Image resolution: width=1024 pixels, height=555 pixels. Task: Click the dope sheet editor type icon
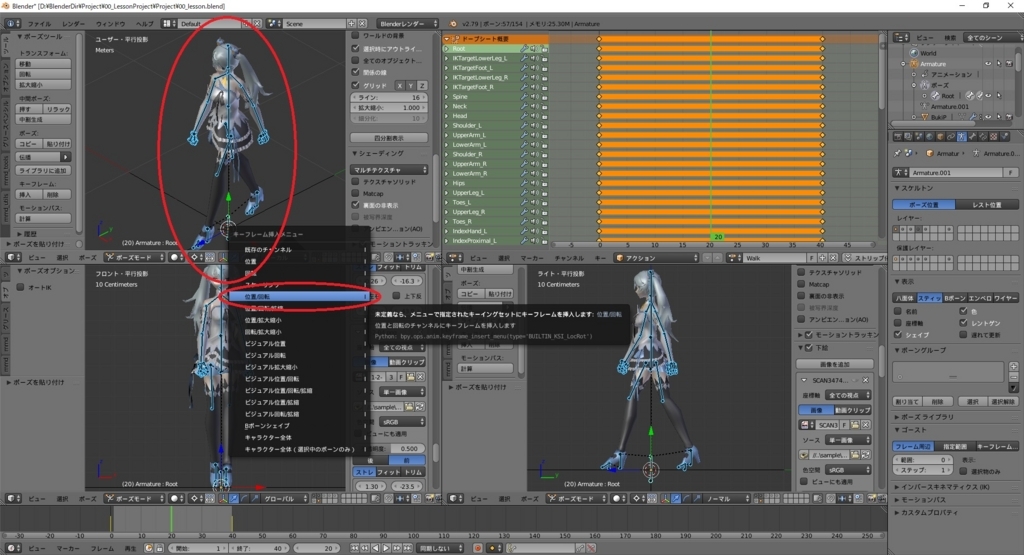[455, 258]
